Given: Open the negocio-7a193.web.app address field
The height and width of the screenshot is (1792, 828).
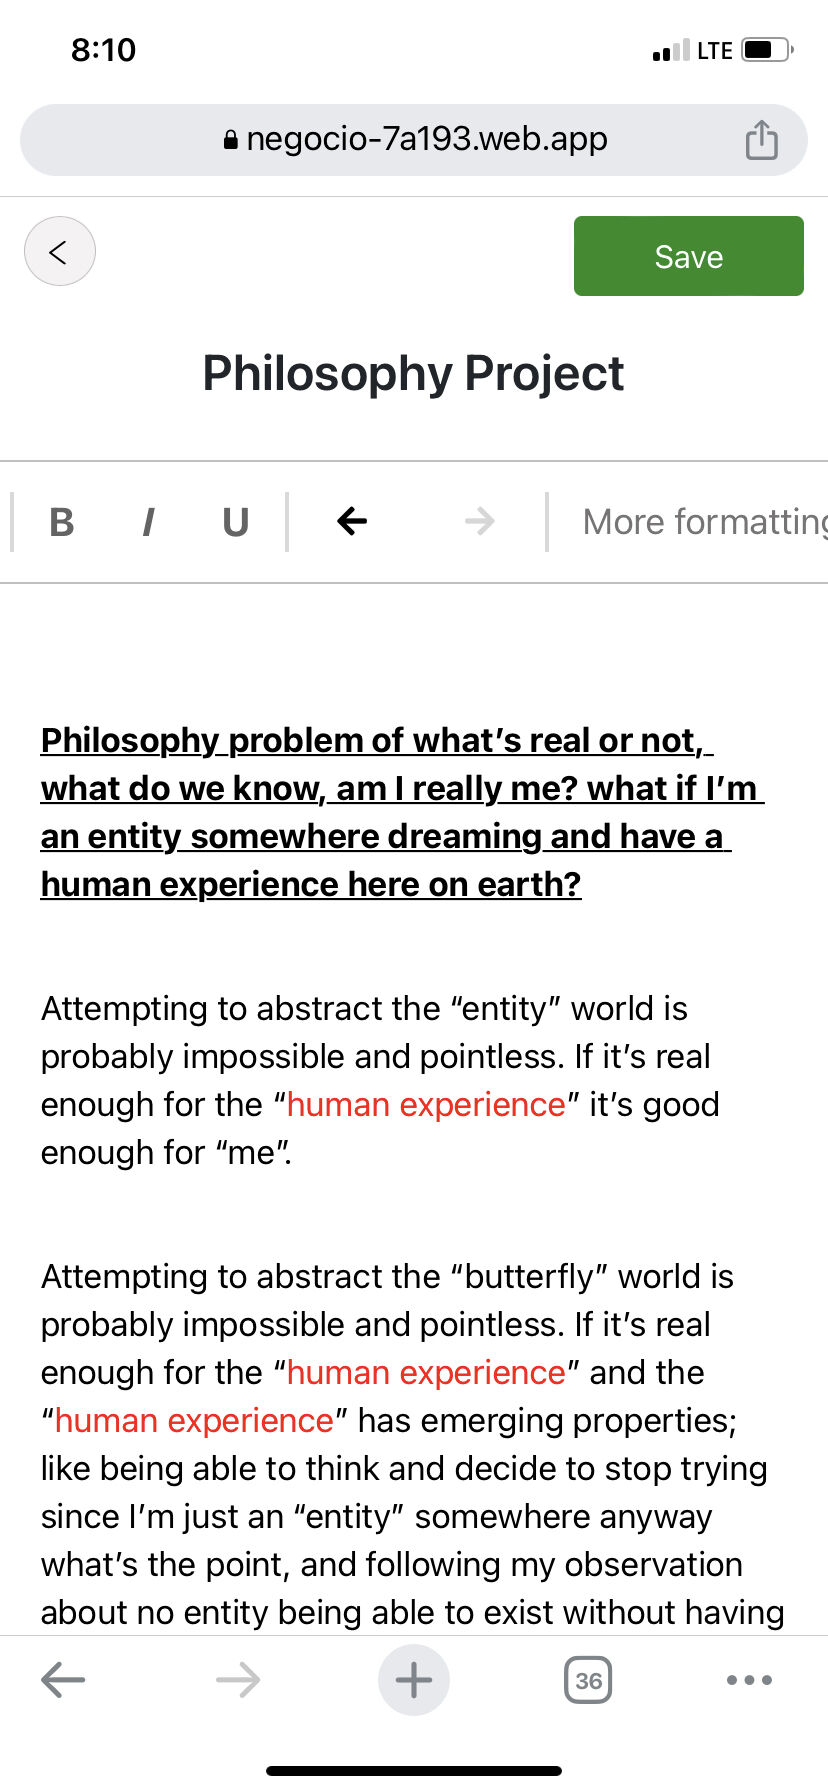Looking at the screenshot, I should click(414, 140).
